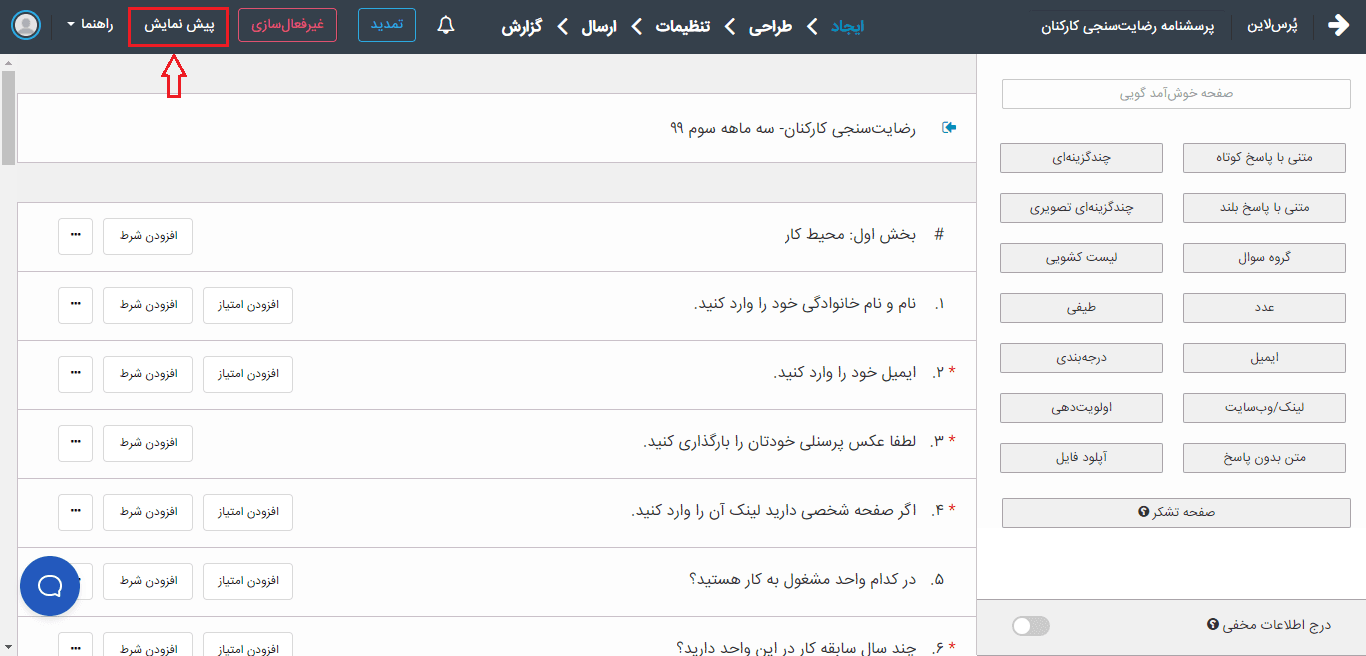Click the back arrow in top bar
The width and height of the screenshot is (1366, 656).
1338,26
